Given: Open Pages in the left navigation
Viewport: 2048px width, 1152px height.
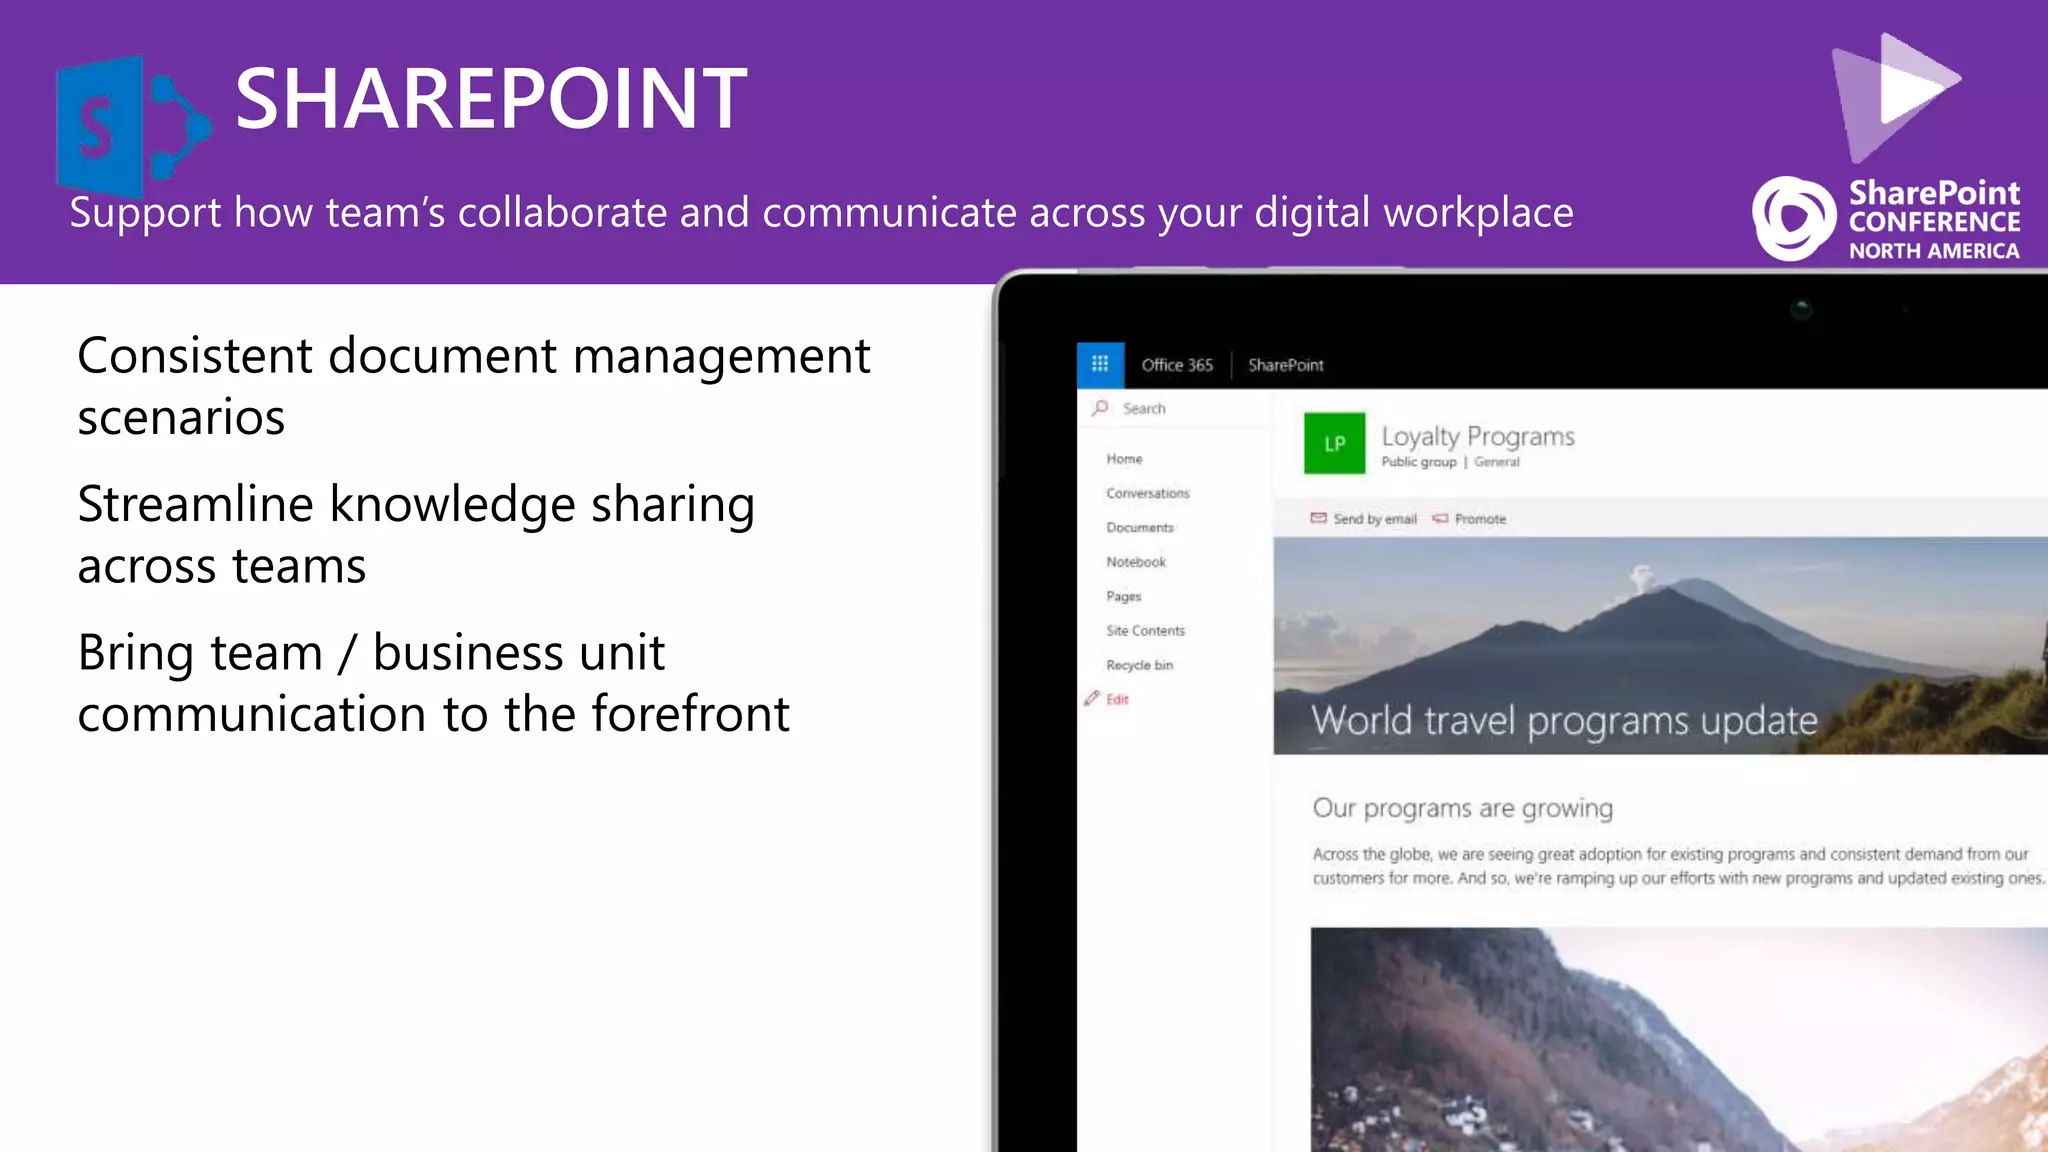Looking at the screenshot, I should (1123, 596).
